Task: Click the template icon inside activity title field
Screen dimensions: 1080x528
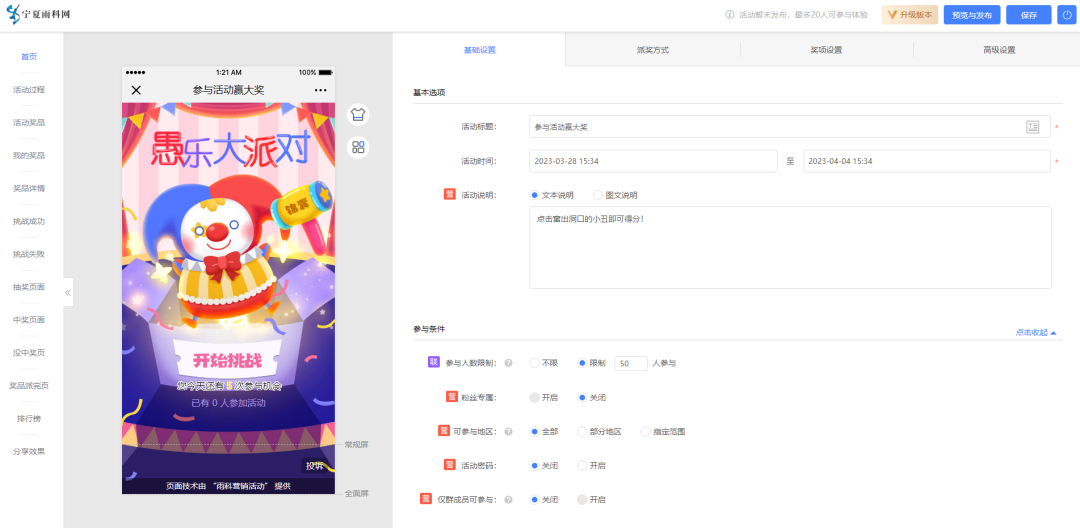Action: point(1032,127)
